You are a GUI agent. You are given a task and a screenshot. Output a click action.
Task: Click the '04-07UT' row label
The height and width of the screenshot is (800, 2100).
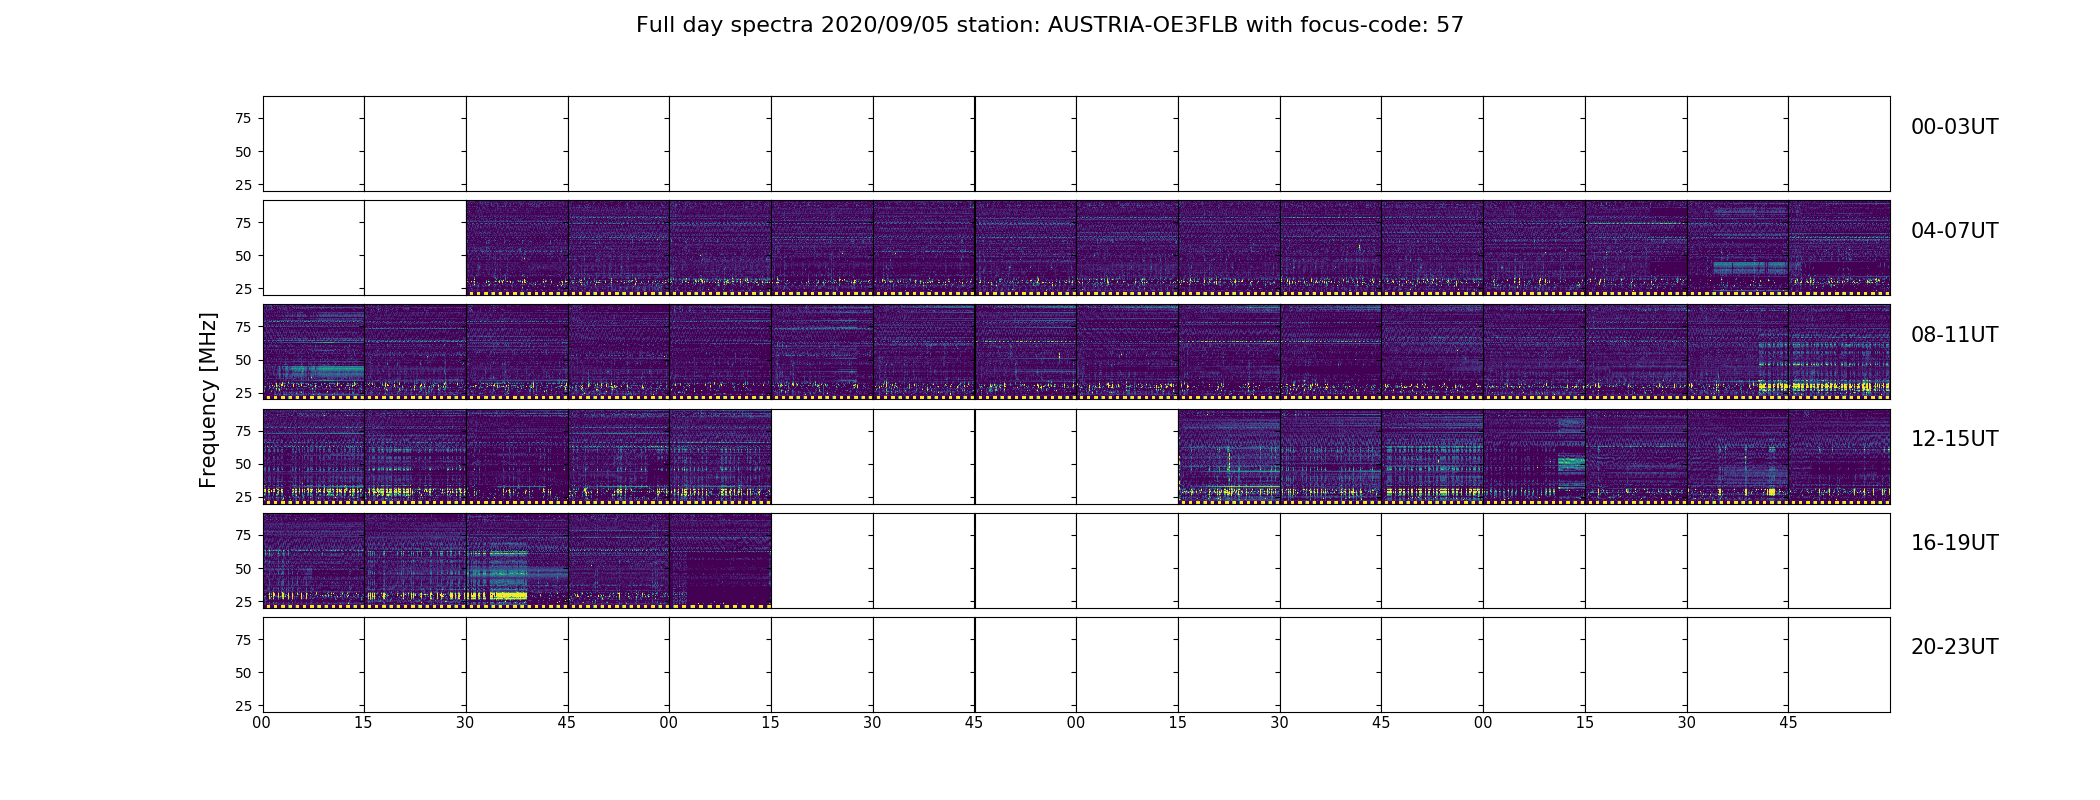tap(1954, 231)
